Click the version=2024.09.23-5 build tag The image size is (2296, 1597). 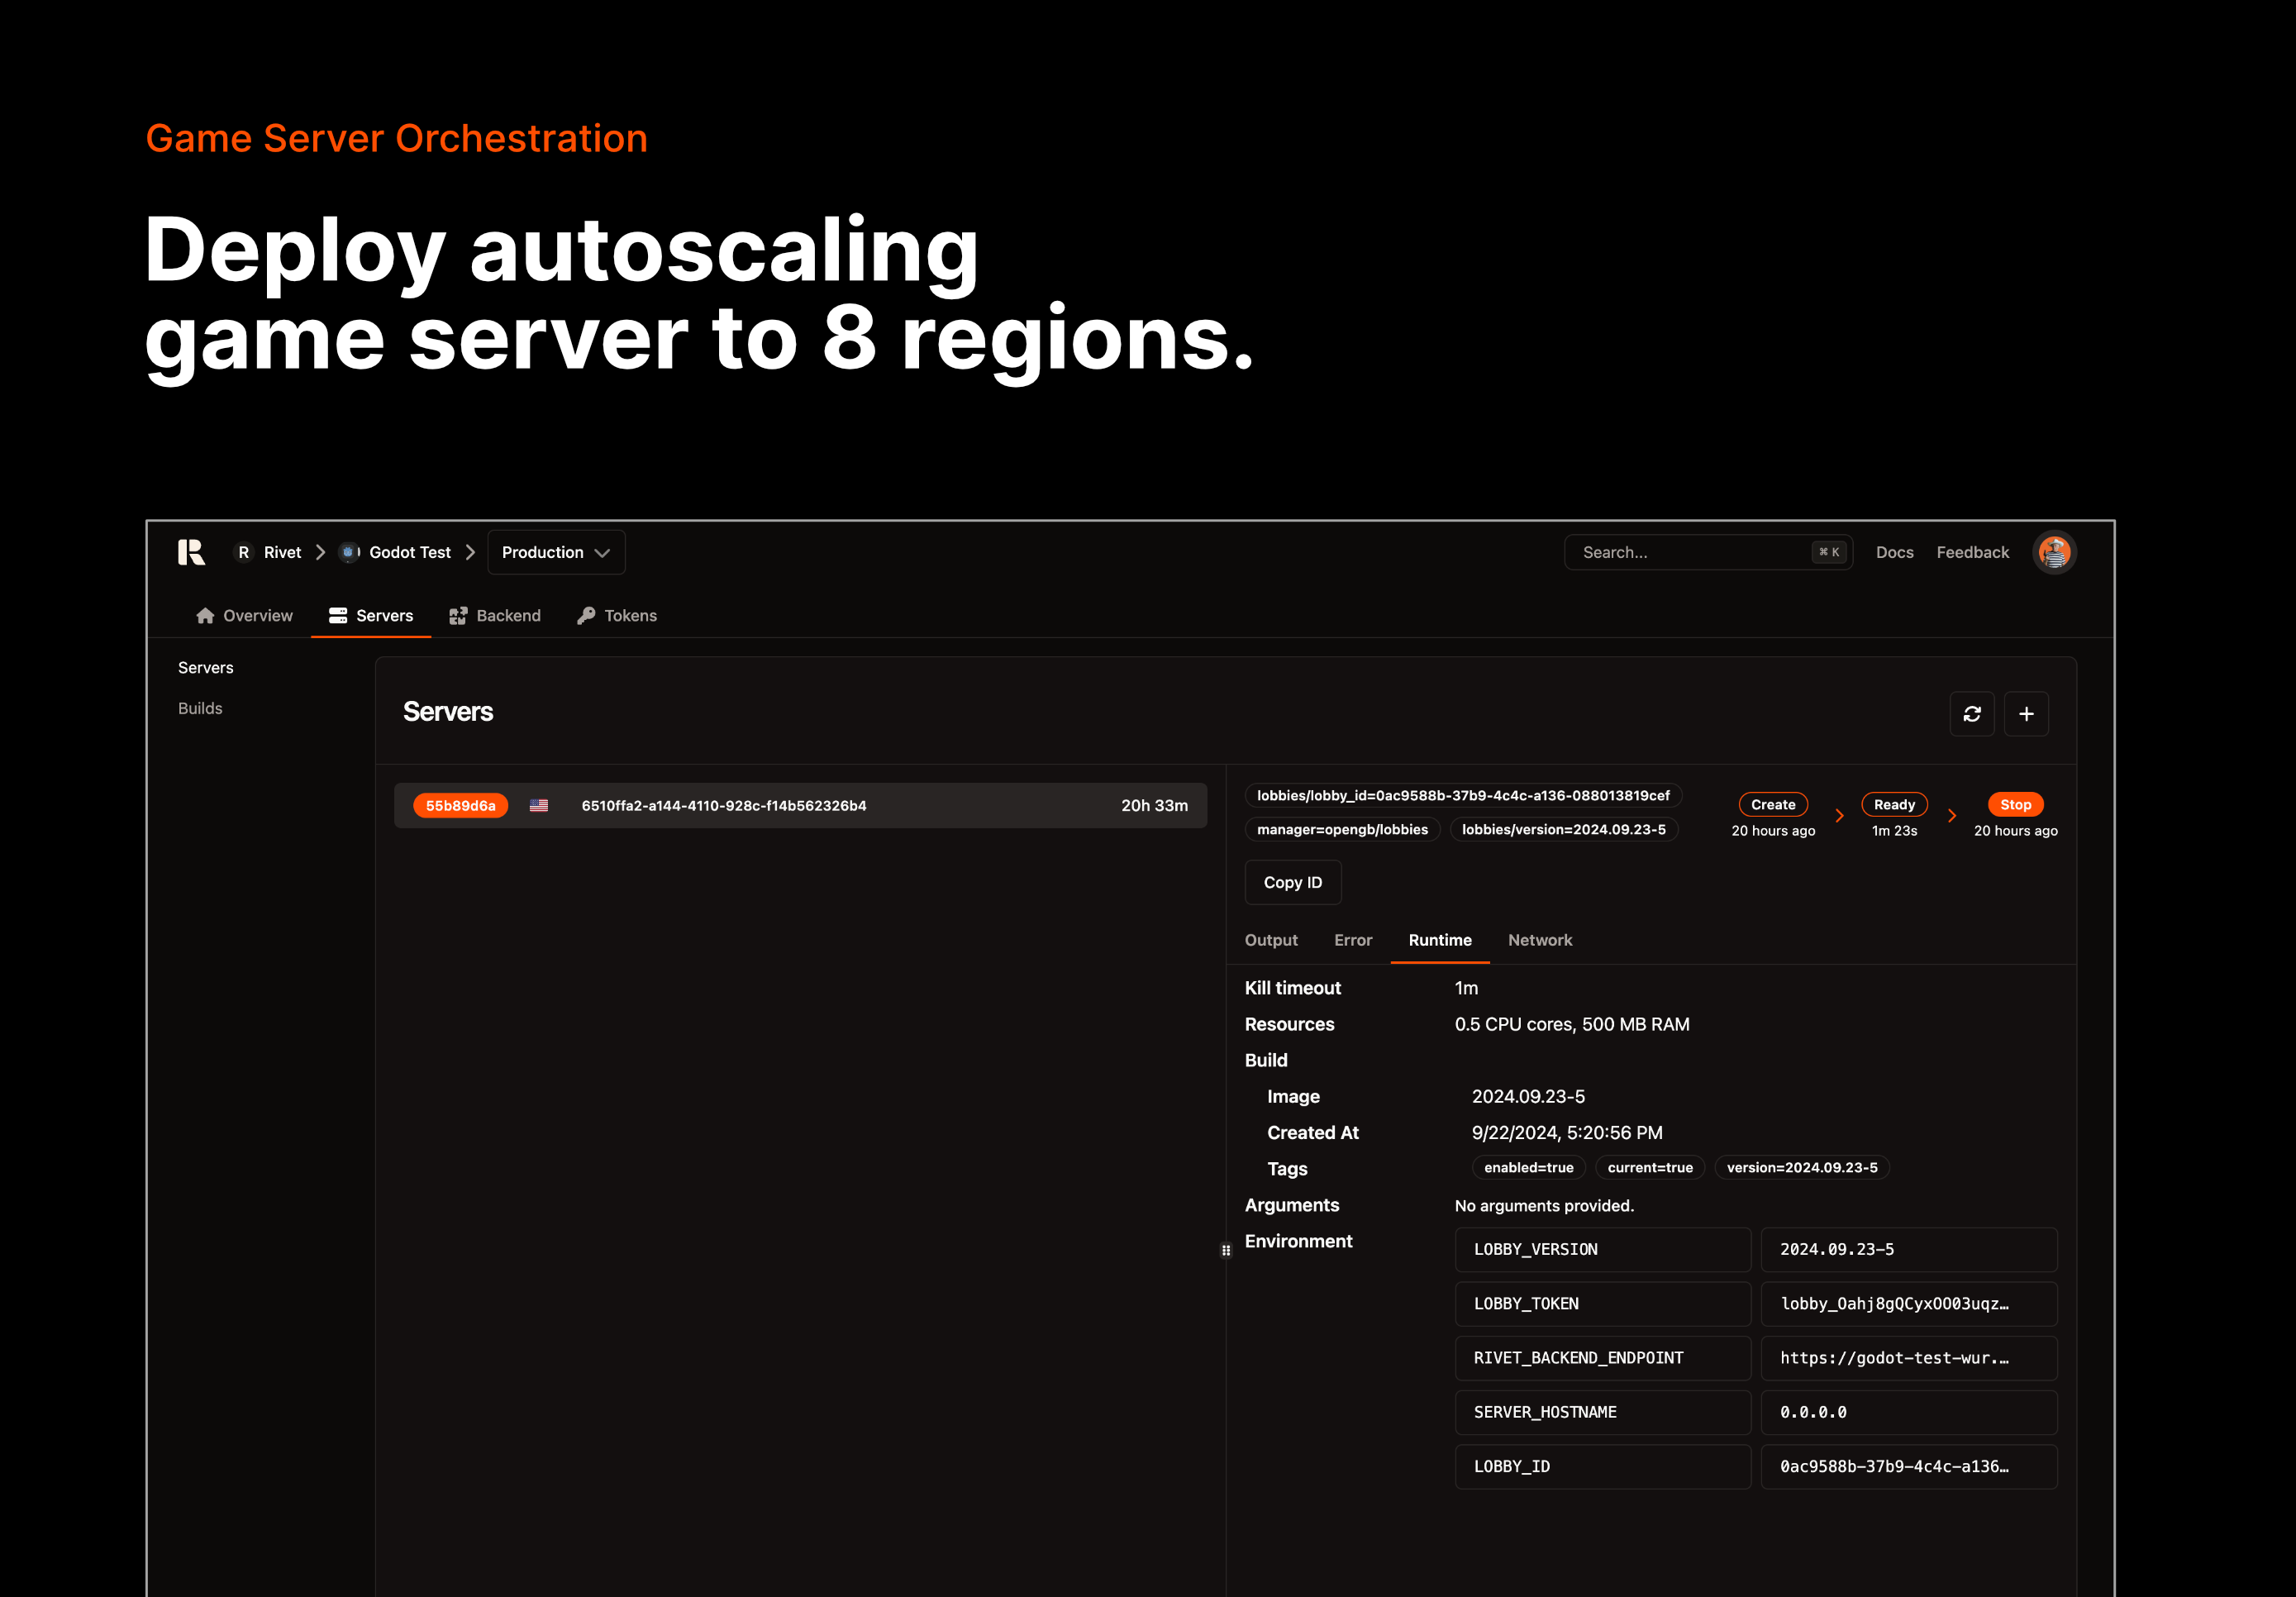coord(1801,1167)
